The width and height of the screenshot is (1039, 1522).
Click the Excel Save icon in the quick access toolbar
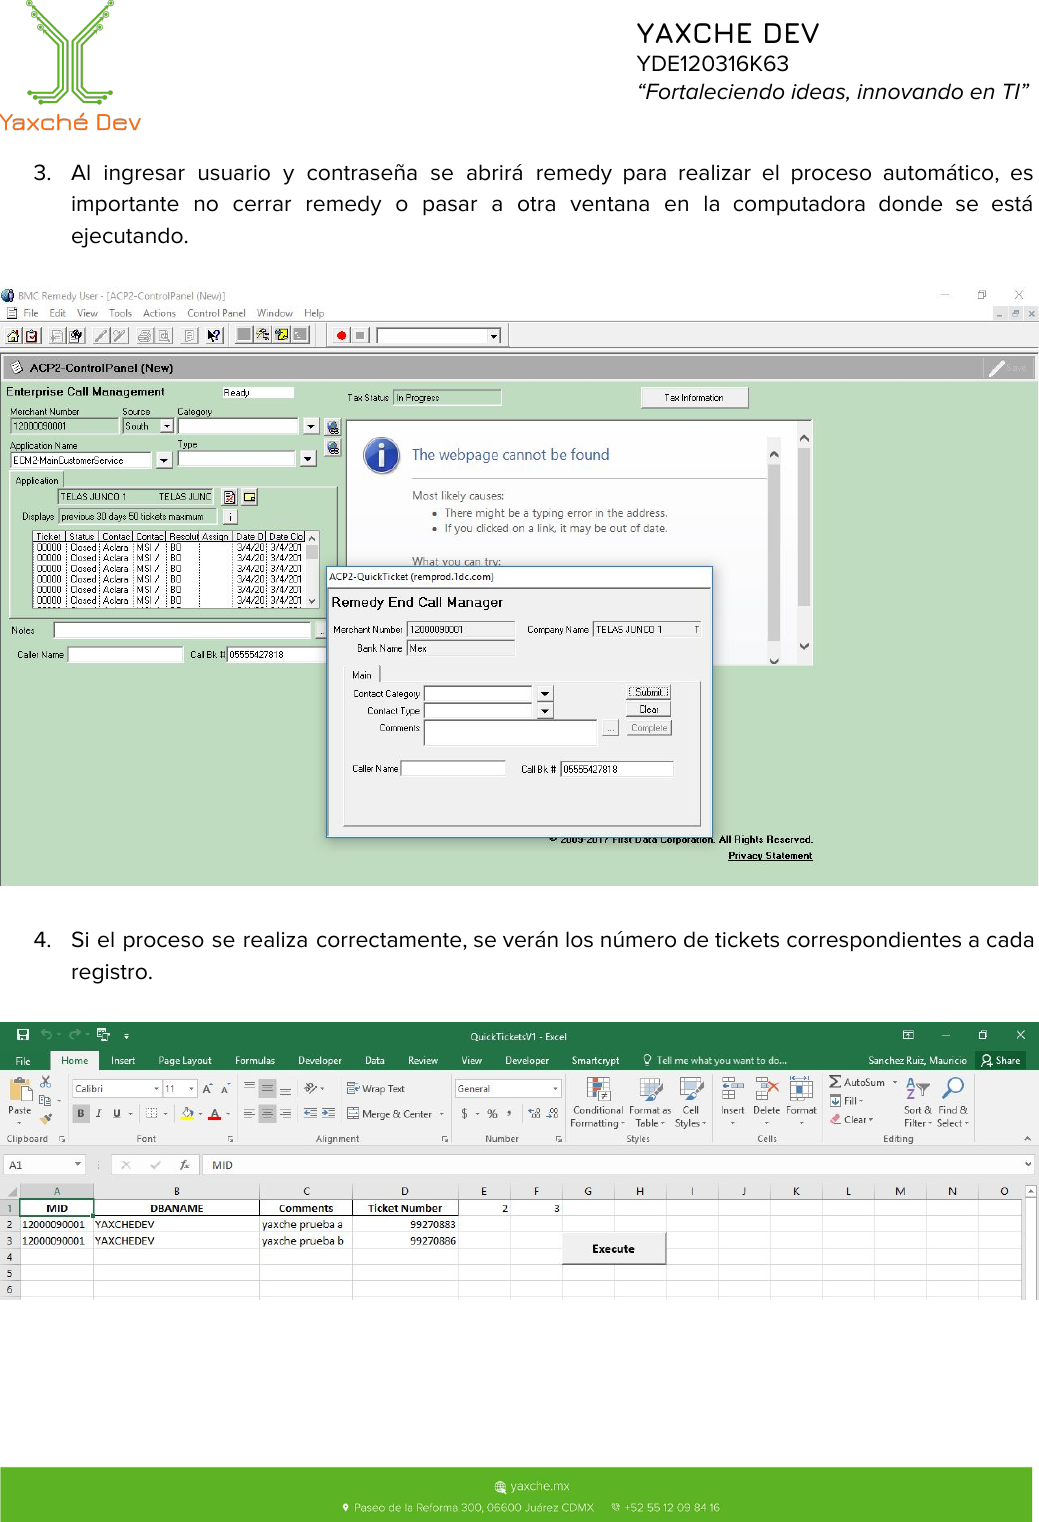[23, 1035]
